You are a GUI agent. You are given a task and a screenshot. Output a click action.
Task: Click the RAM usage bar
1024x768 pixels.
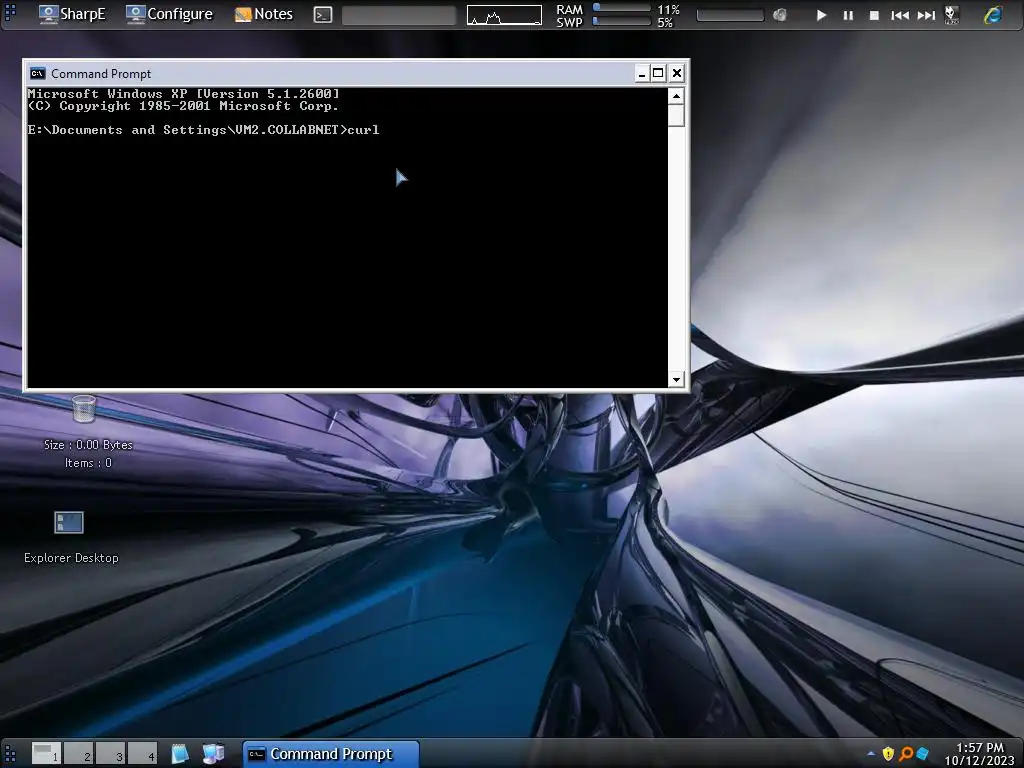pos(622,8)
